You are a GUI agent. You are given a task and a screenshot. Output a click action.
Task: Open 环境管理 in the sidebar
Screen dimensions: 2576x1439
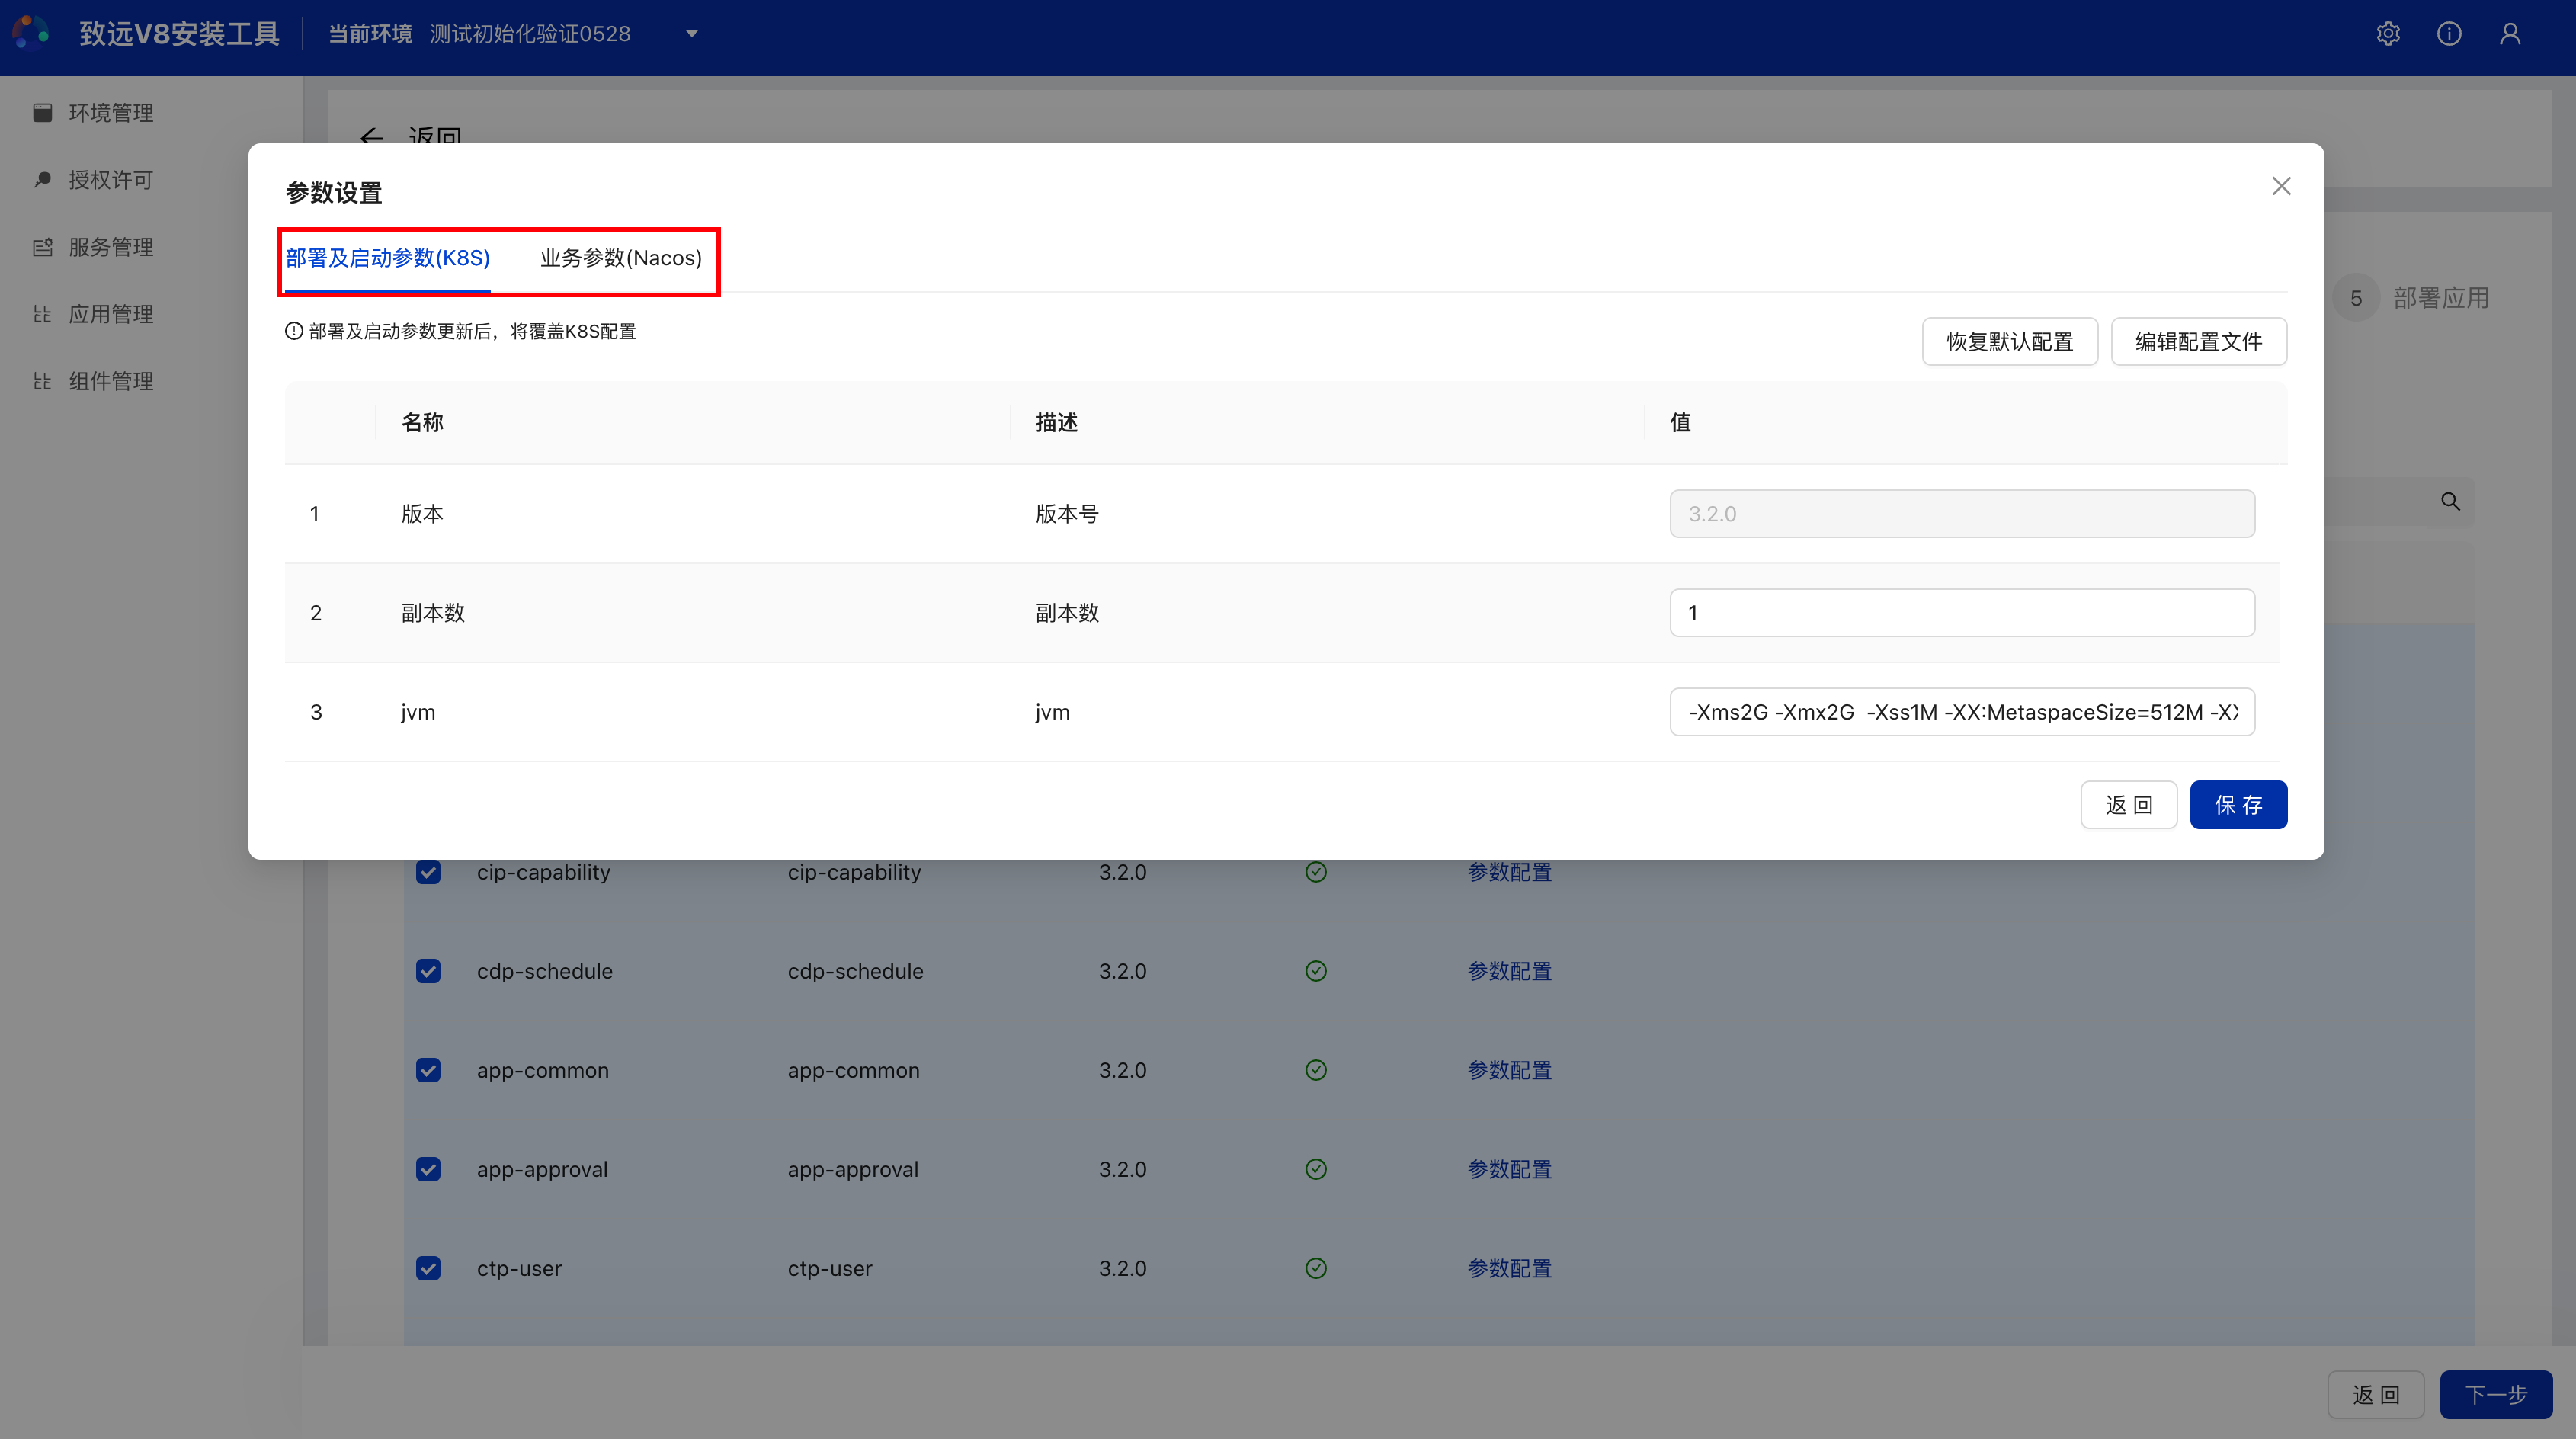110,113
